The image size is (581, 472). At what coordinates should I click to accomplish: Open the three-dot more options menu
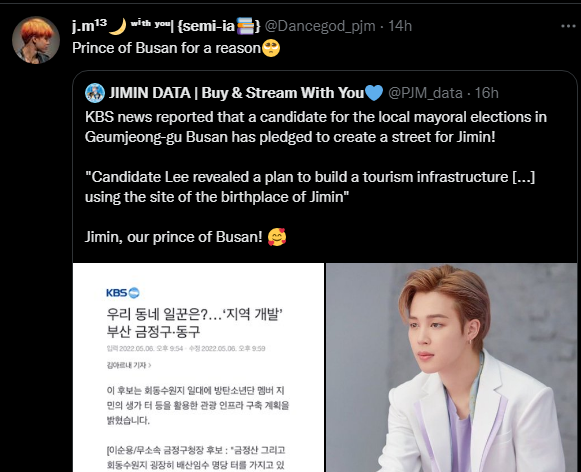click(568, 26)
